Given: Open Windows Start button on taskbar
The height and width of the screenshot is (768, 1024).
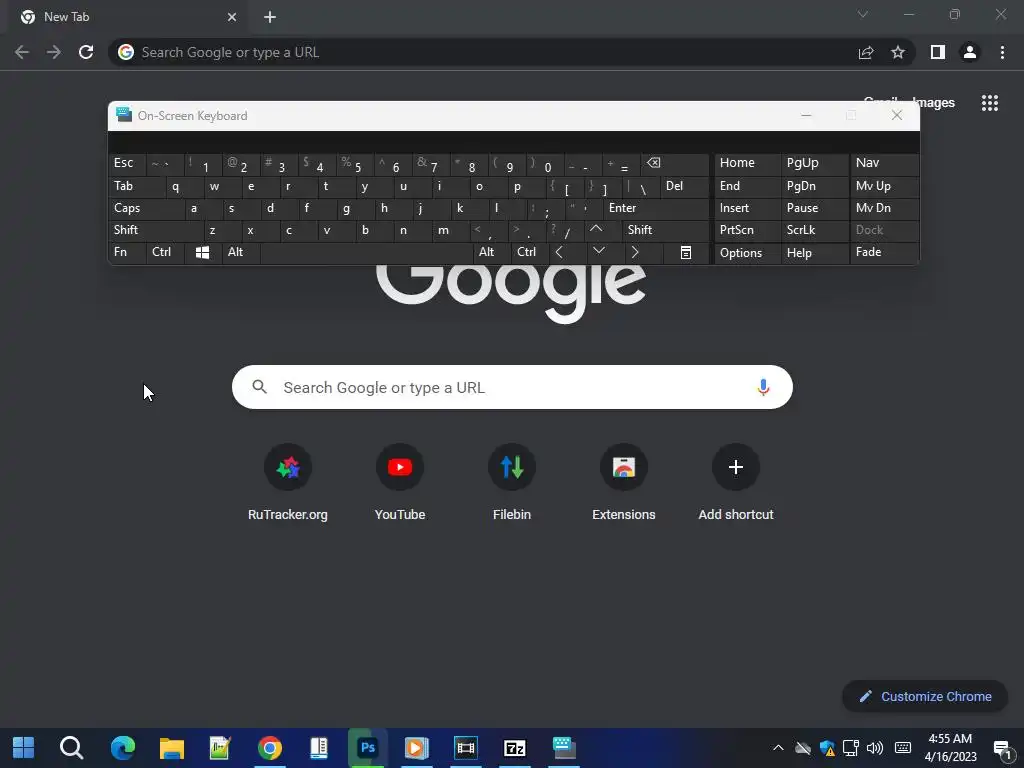Looking at the screenshot, I should click(24, 748).
